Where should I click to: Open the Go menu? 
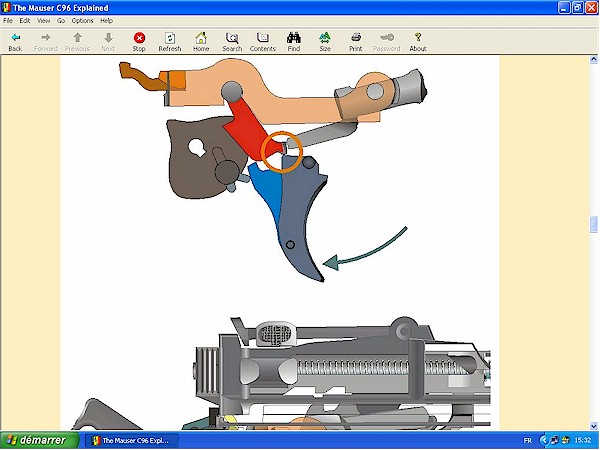(61, 21)
